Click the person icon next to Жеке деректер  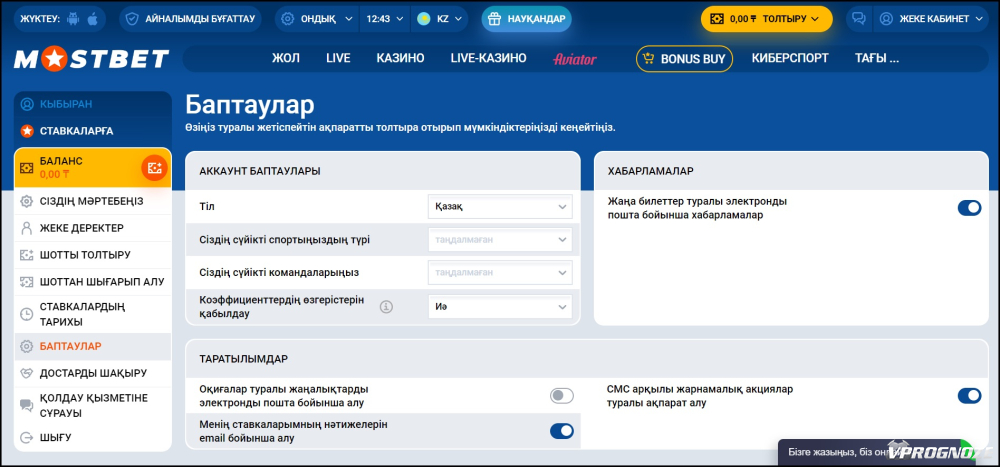(x=26, y=228)
